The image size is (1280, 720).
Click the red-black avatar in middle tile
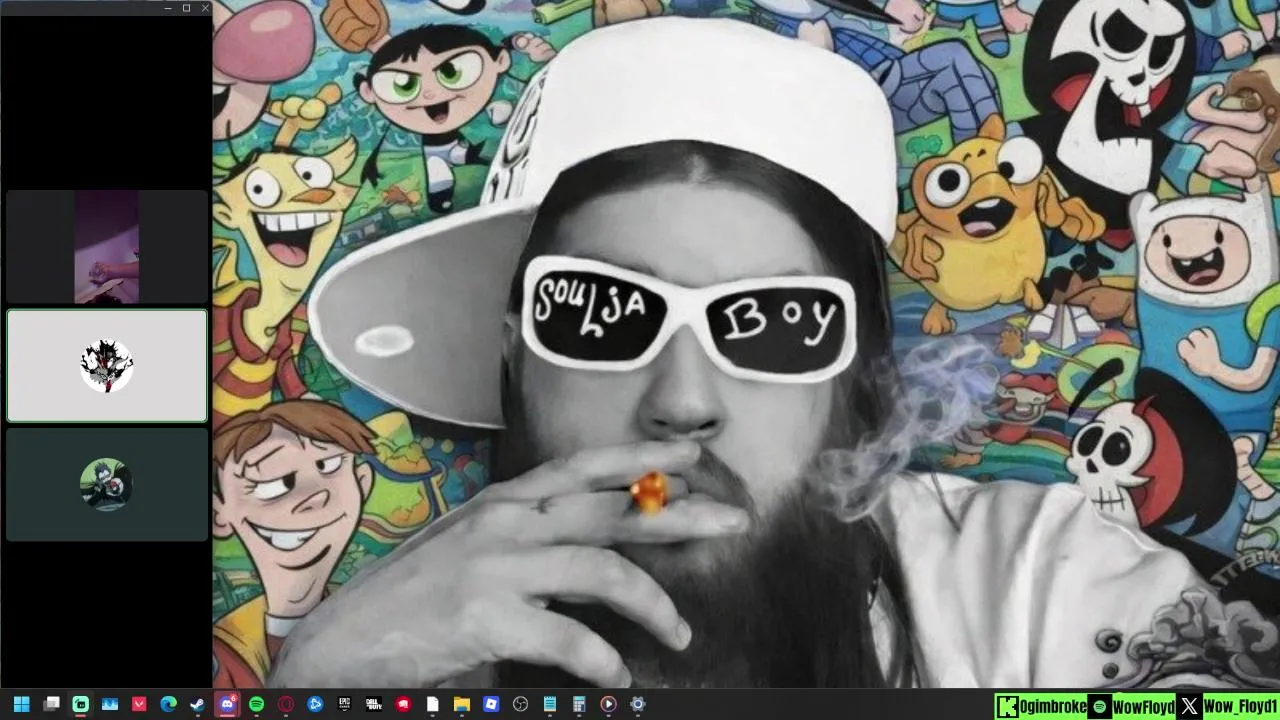107,365
